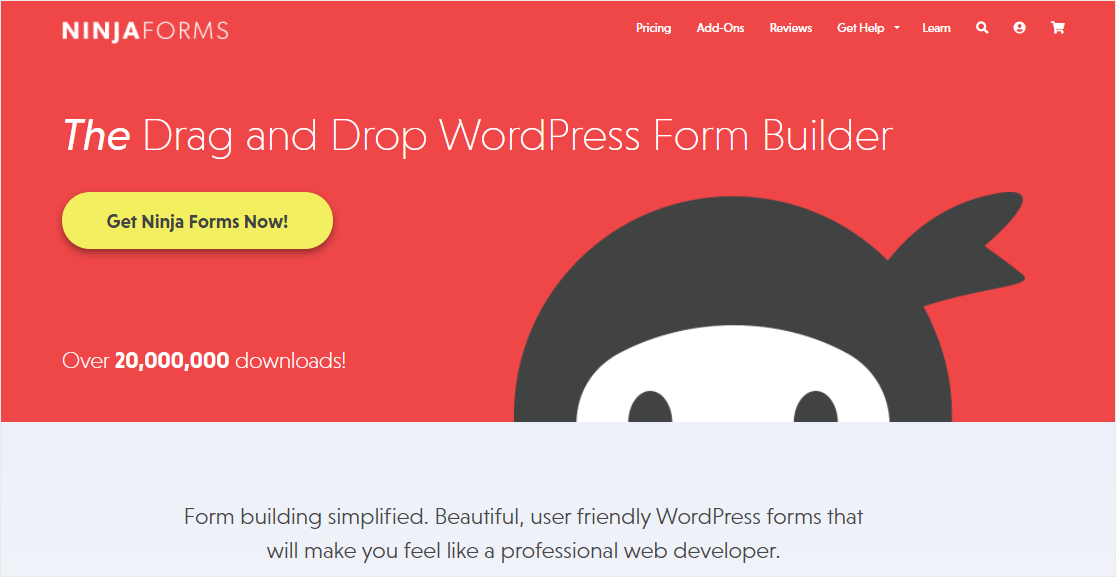Click the ninja mascot's white face
The width and height of the screenshot is (1116, 577).
pyautogui.click(x=730, y=385)
